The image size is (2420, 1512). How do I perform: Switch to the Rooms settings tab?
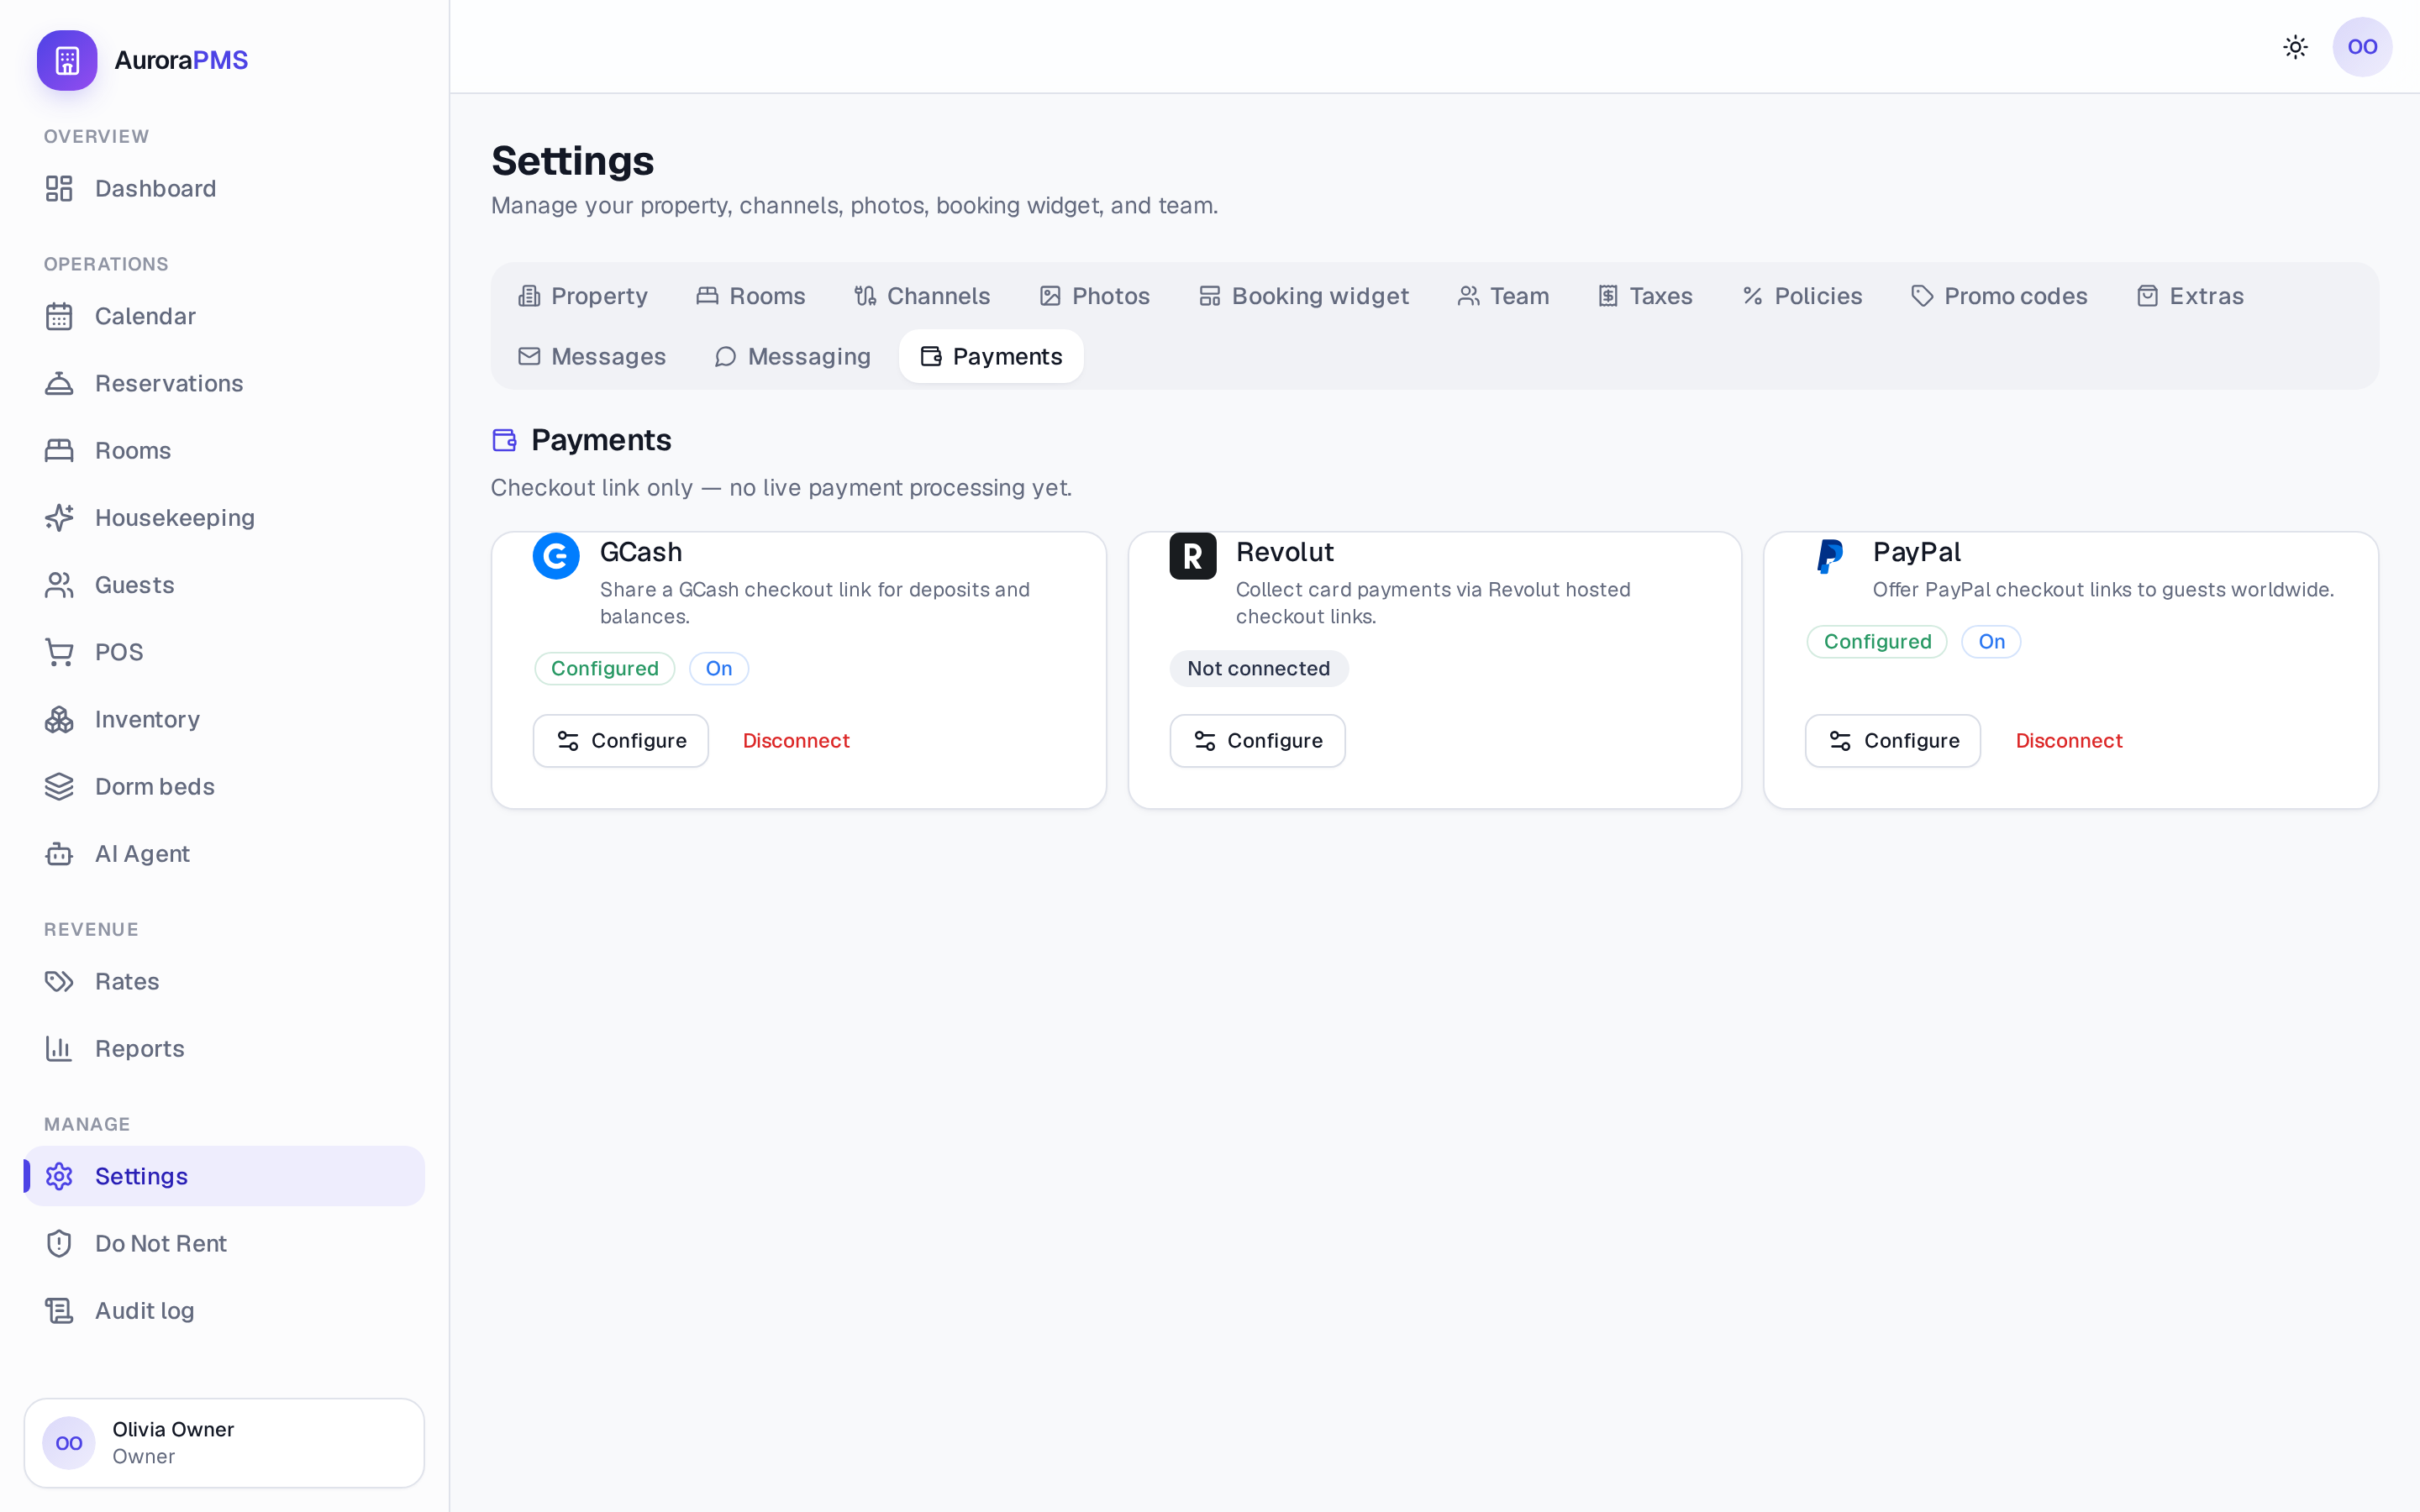(x=750, y=296)
